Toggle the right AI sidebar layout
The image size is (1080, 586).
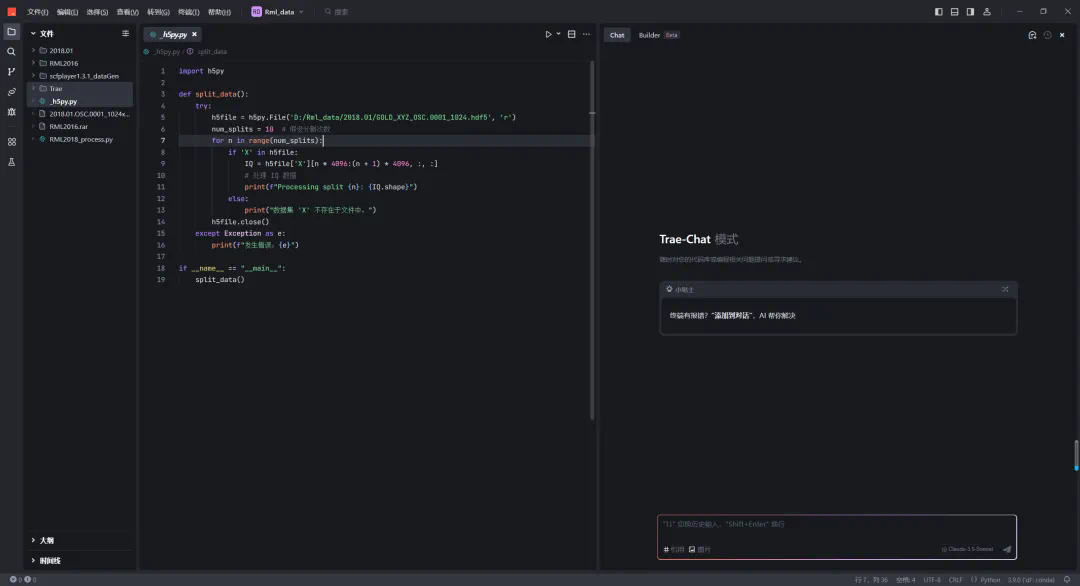(971, 12)
